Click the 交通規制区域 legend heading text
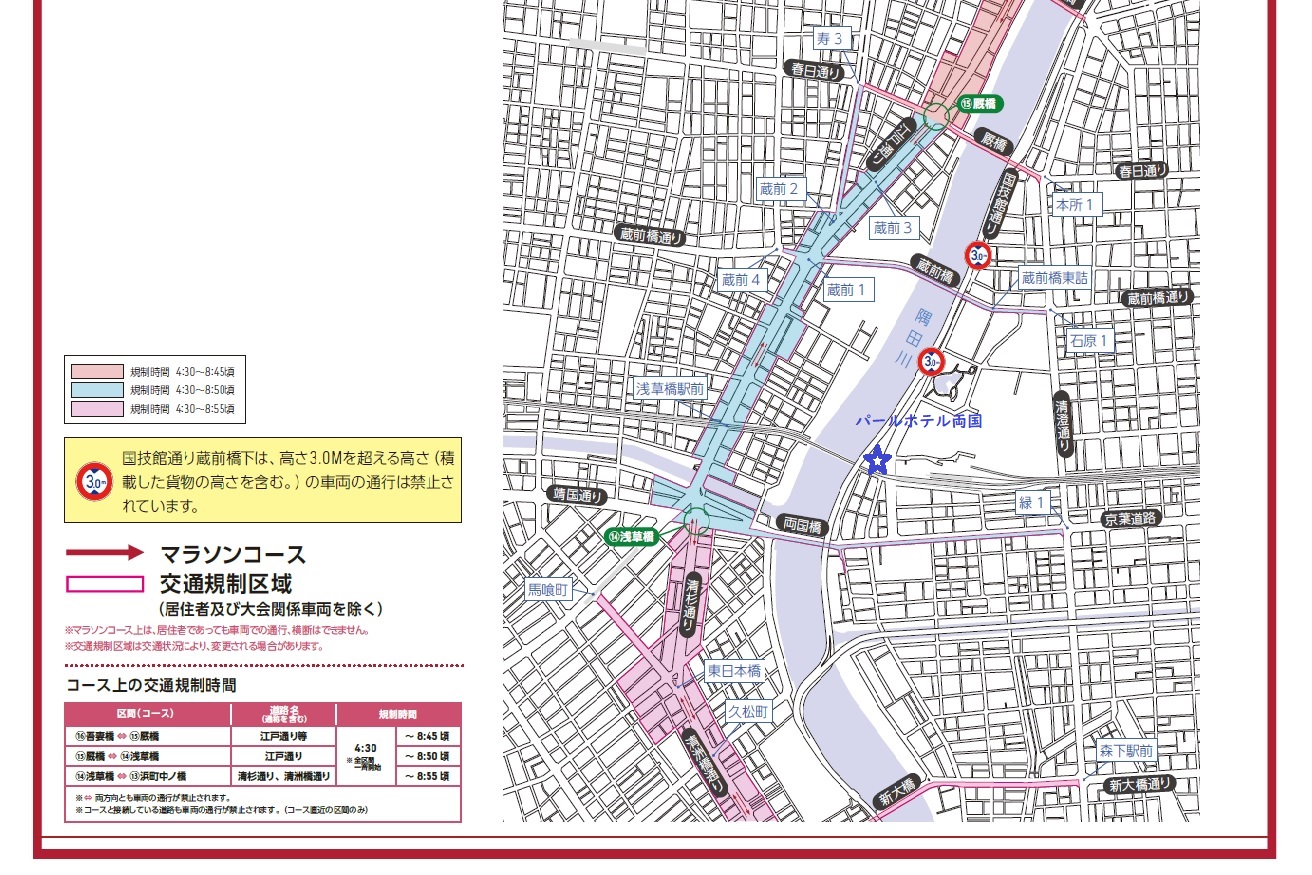The width and height of the screenshot is (1312, 875). [x=225, y=584]
